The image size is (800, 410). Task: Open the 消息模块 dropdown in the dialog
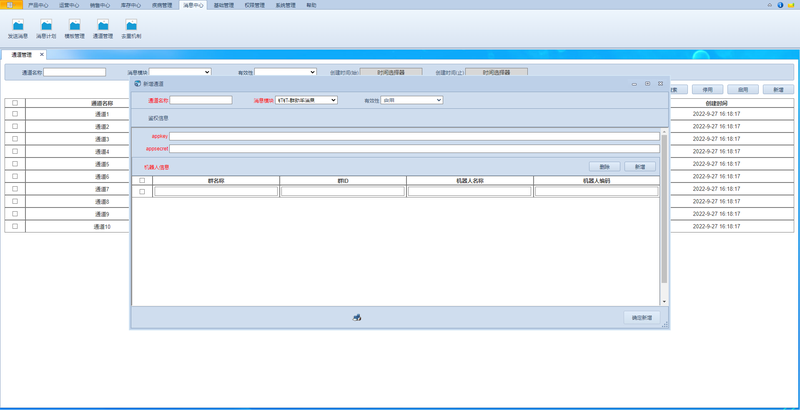[x=306, y=100]
